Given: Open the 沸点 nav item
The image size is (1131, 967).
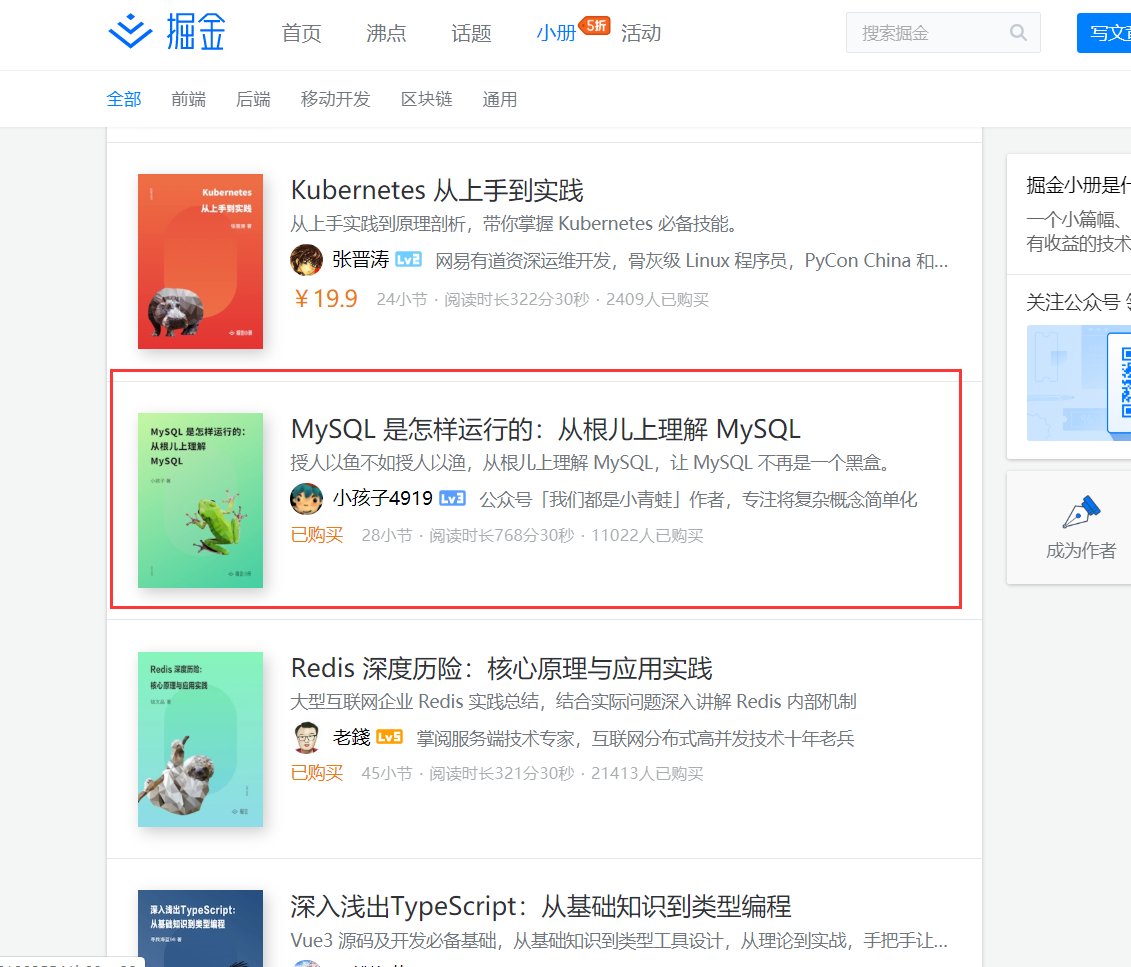Looking at the screenshot, I should (387, 33).
